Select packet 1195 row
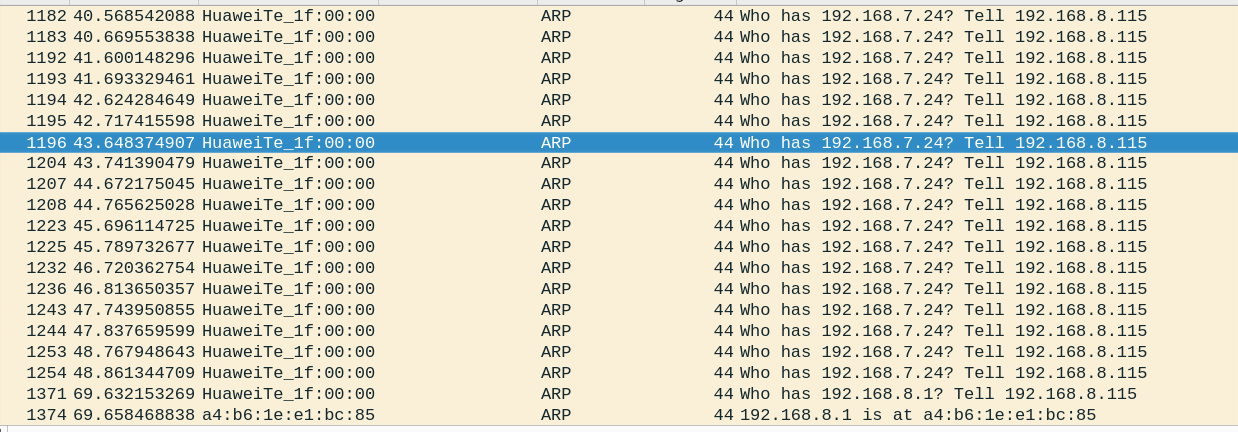 click(619, 121)
